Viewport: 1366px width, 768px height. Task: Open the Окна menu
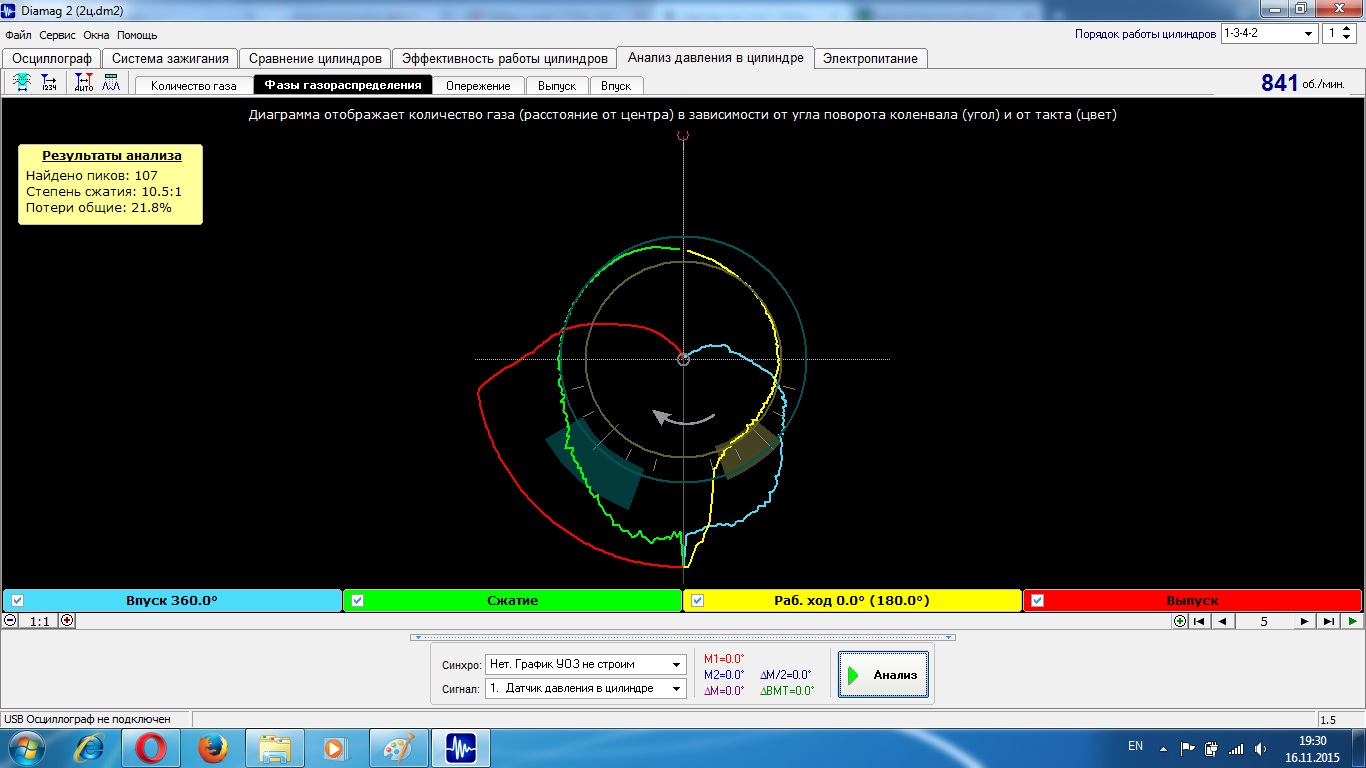coord(96,35)
